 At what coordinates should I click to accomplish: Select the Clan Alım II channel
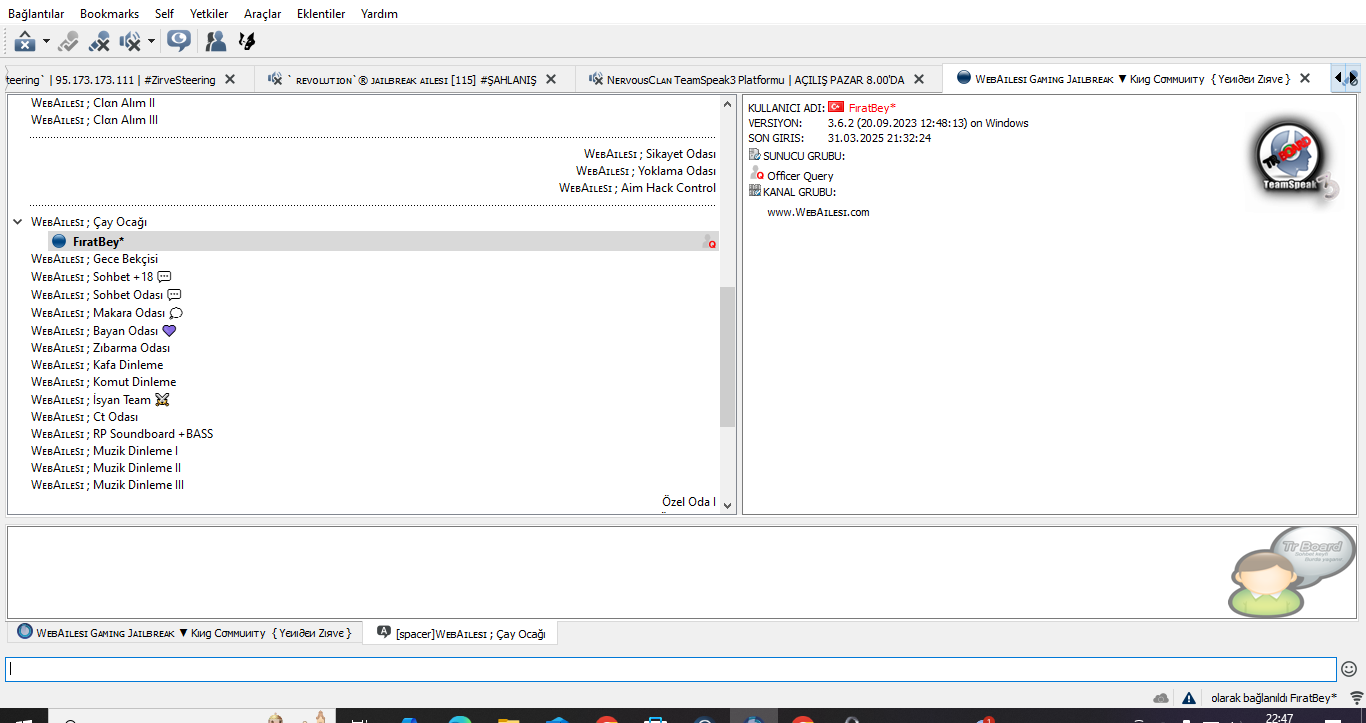93,103
